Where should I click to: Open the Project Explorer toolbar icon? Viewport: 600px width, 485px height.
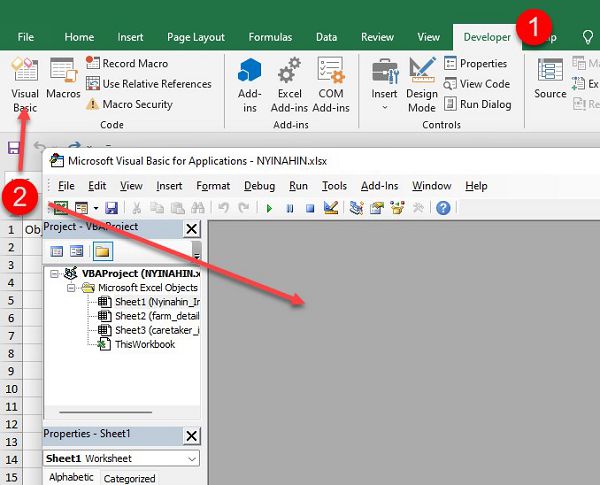coord(356,208)
